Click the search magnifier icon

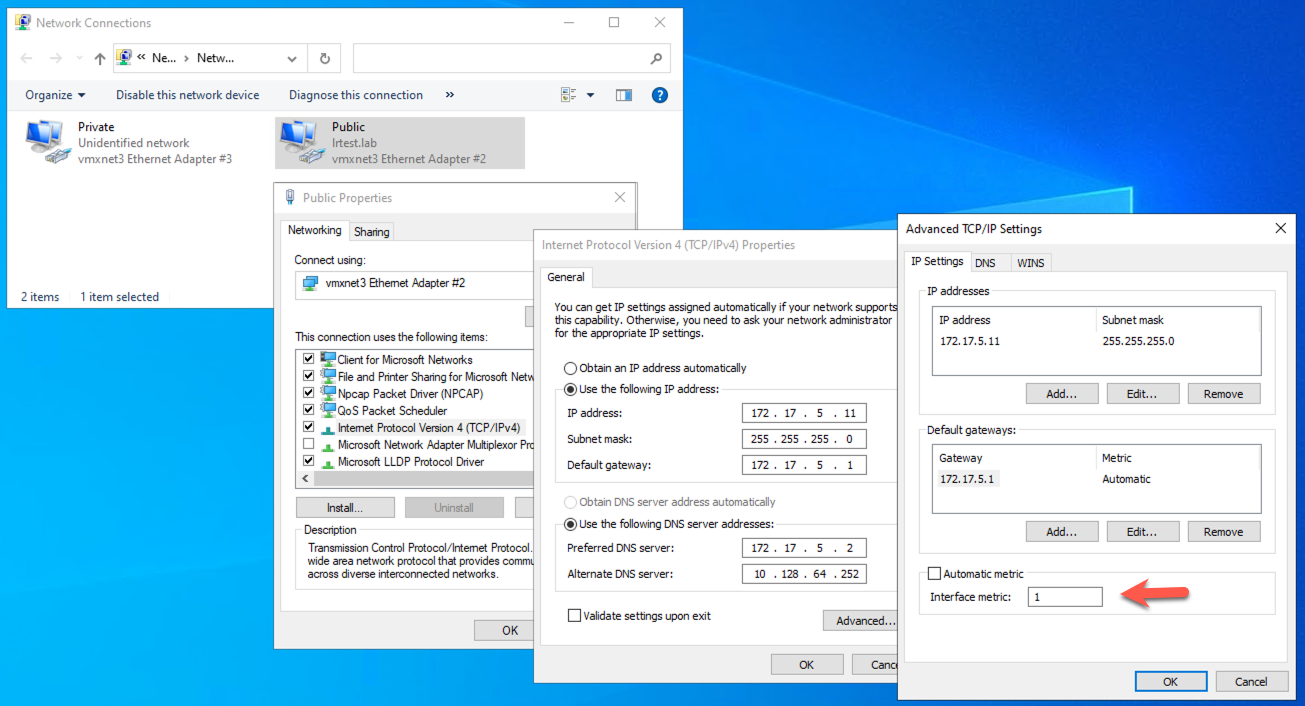pyautogui.click(x=656, y=58)
